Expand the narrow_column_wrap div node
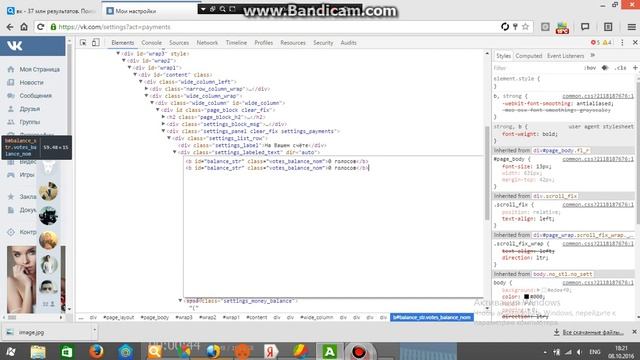The height and width of the screenshot is (360, 640). (x=147, y=89)
